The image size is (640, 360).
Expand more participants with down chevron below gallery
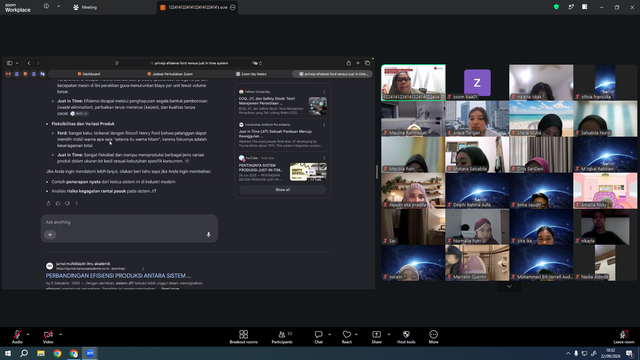[x=509, y=287]
